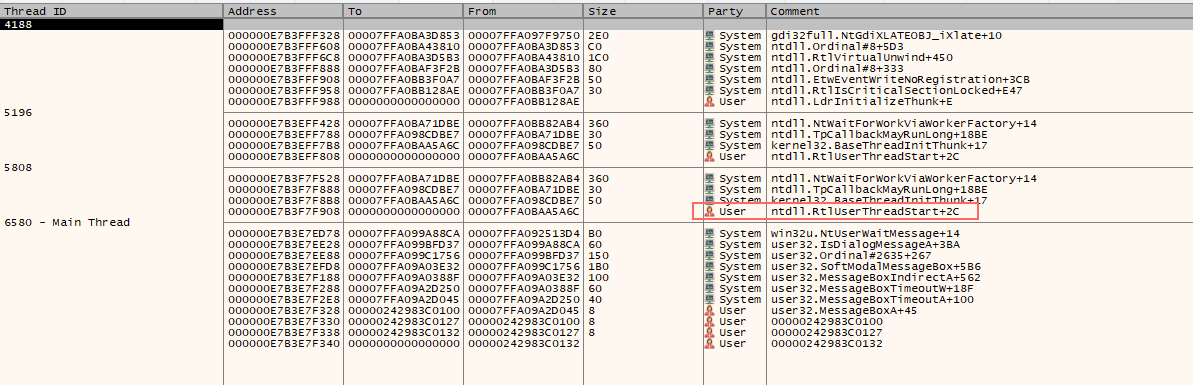Click the From column header

(x=523, y=11)
